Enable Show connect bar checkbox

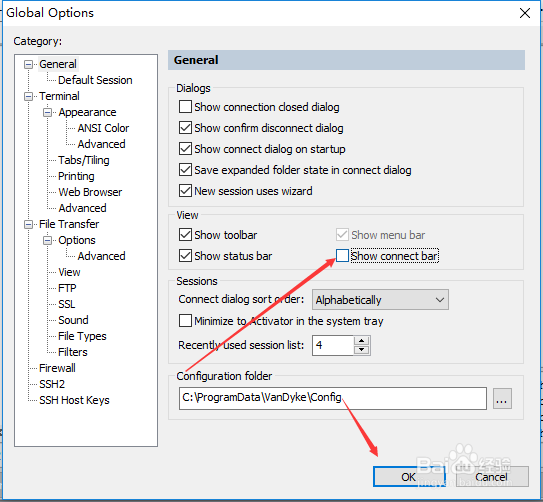pos(342,256)
